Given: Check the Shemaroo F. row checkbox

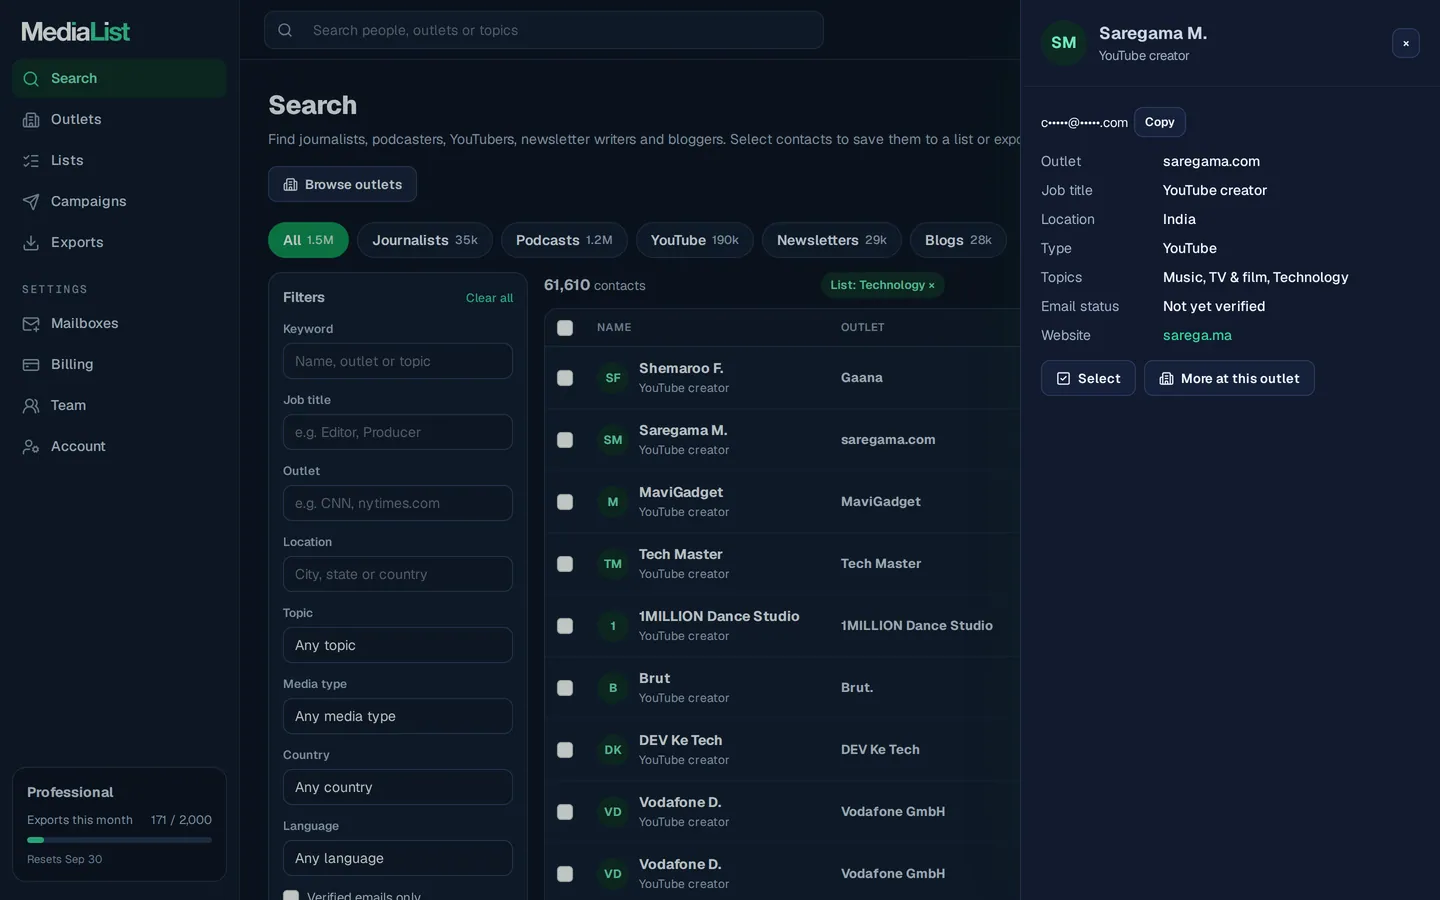Looking at the screenshot, I should [565, 378].
